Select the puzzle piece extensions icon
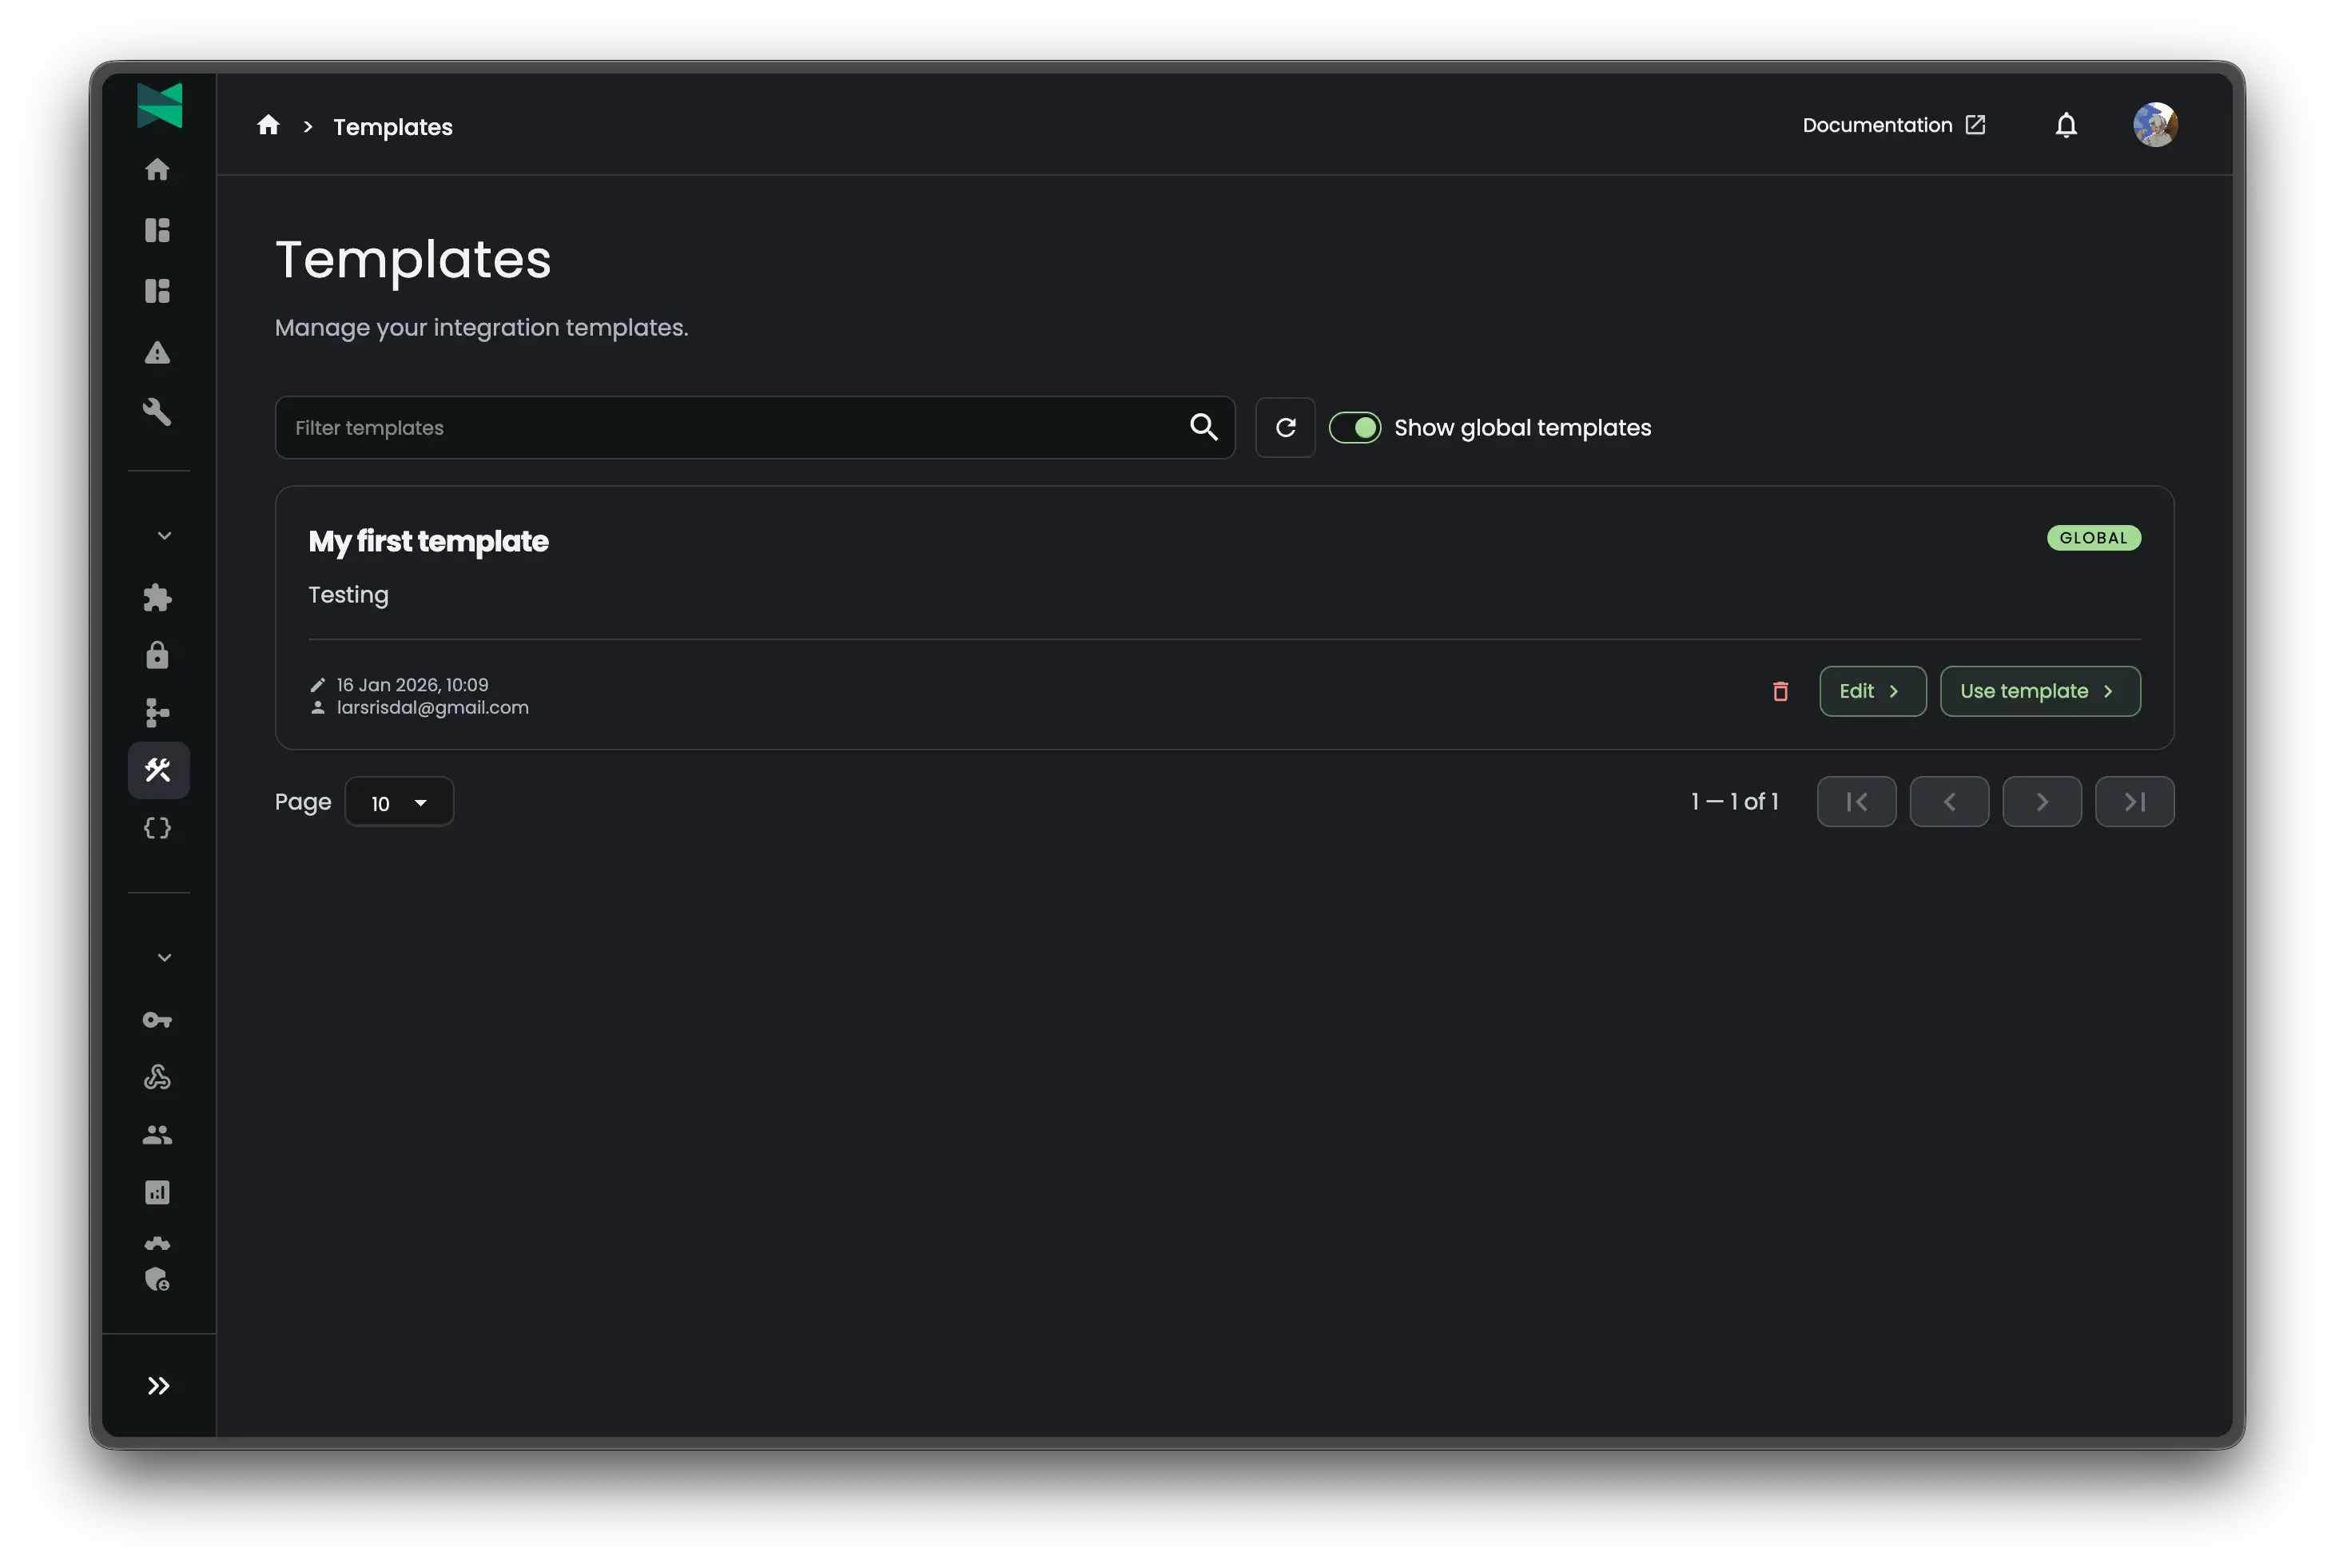The height and width of the screenshot is (1568, 2335). (x=158, y=598)
